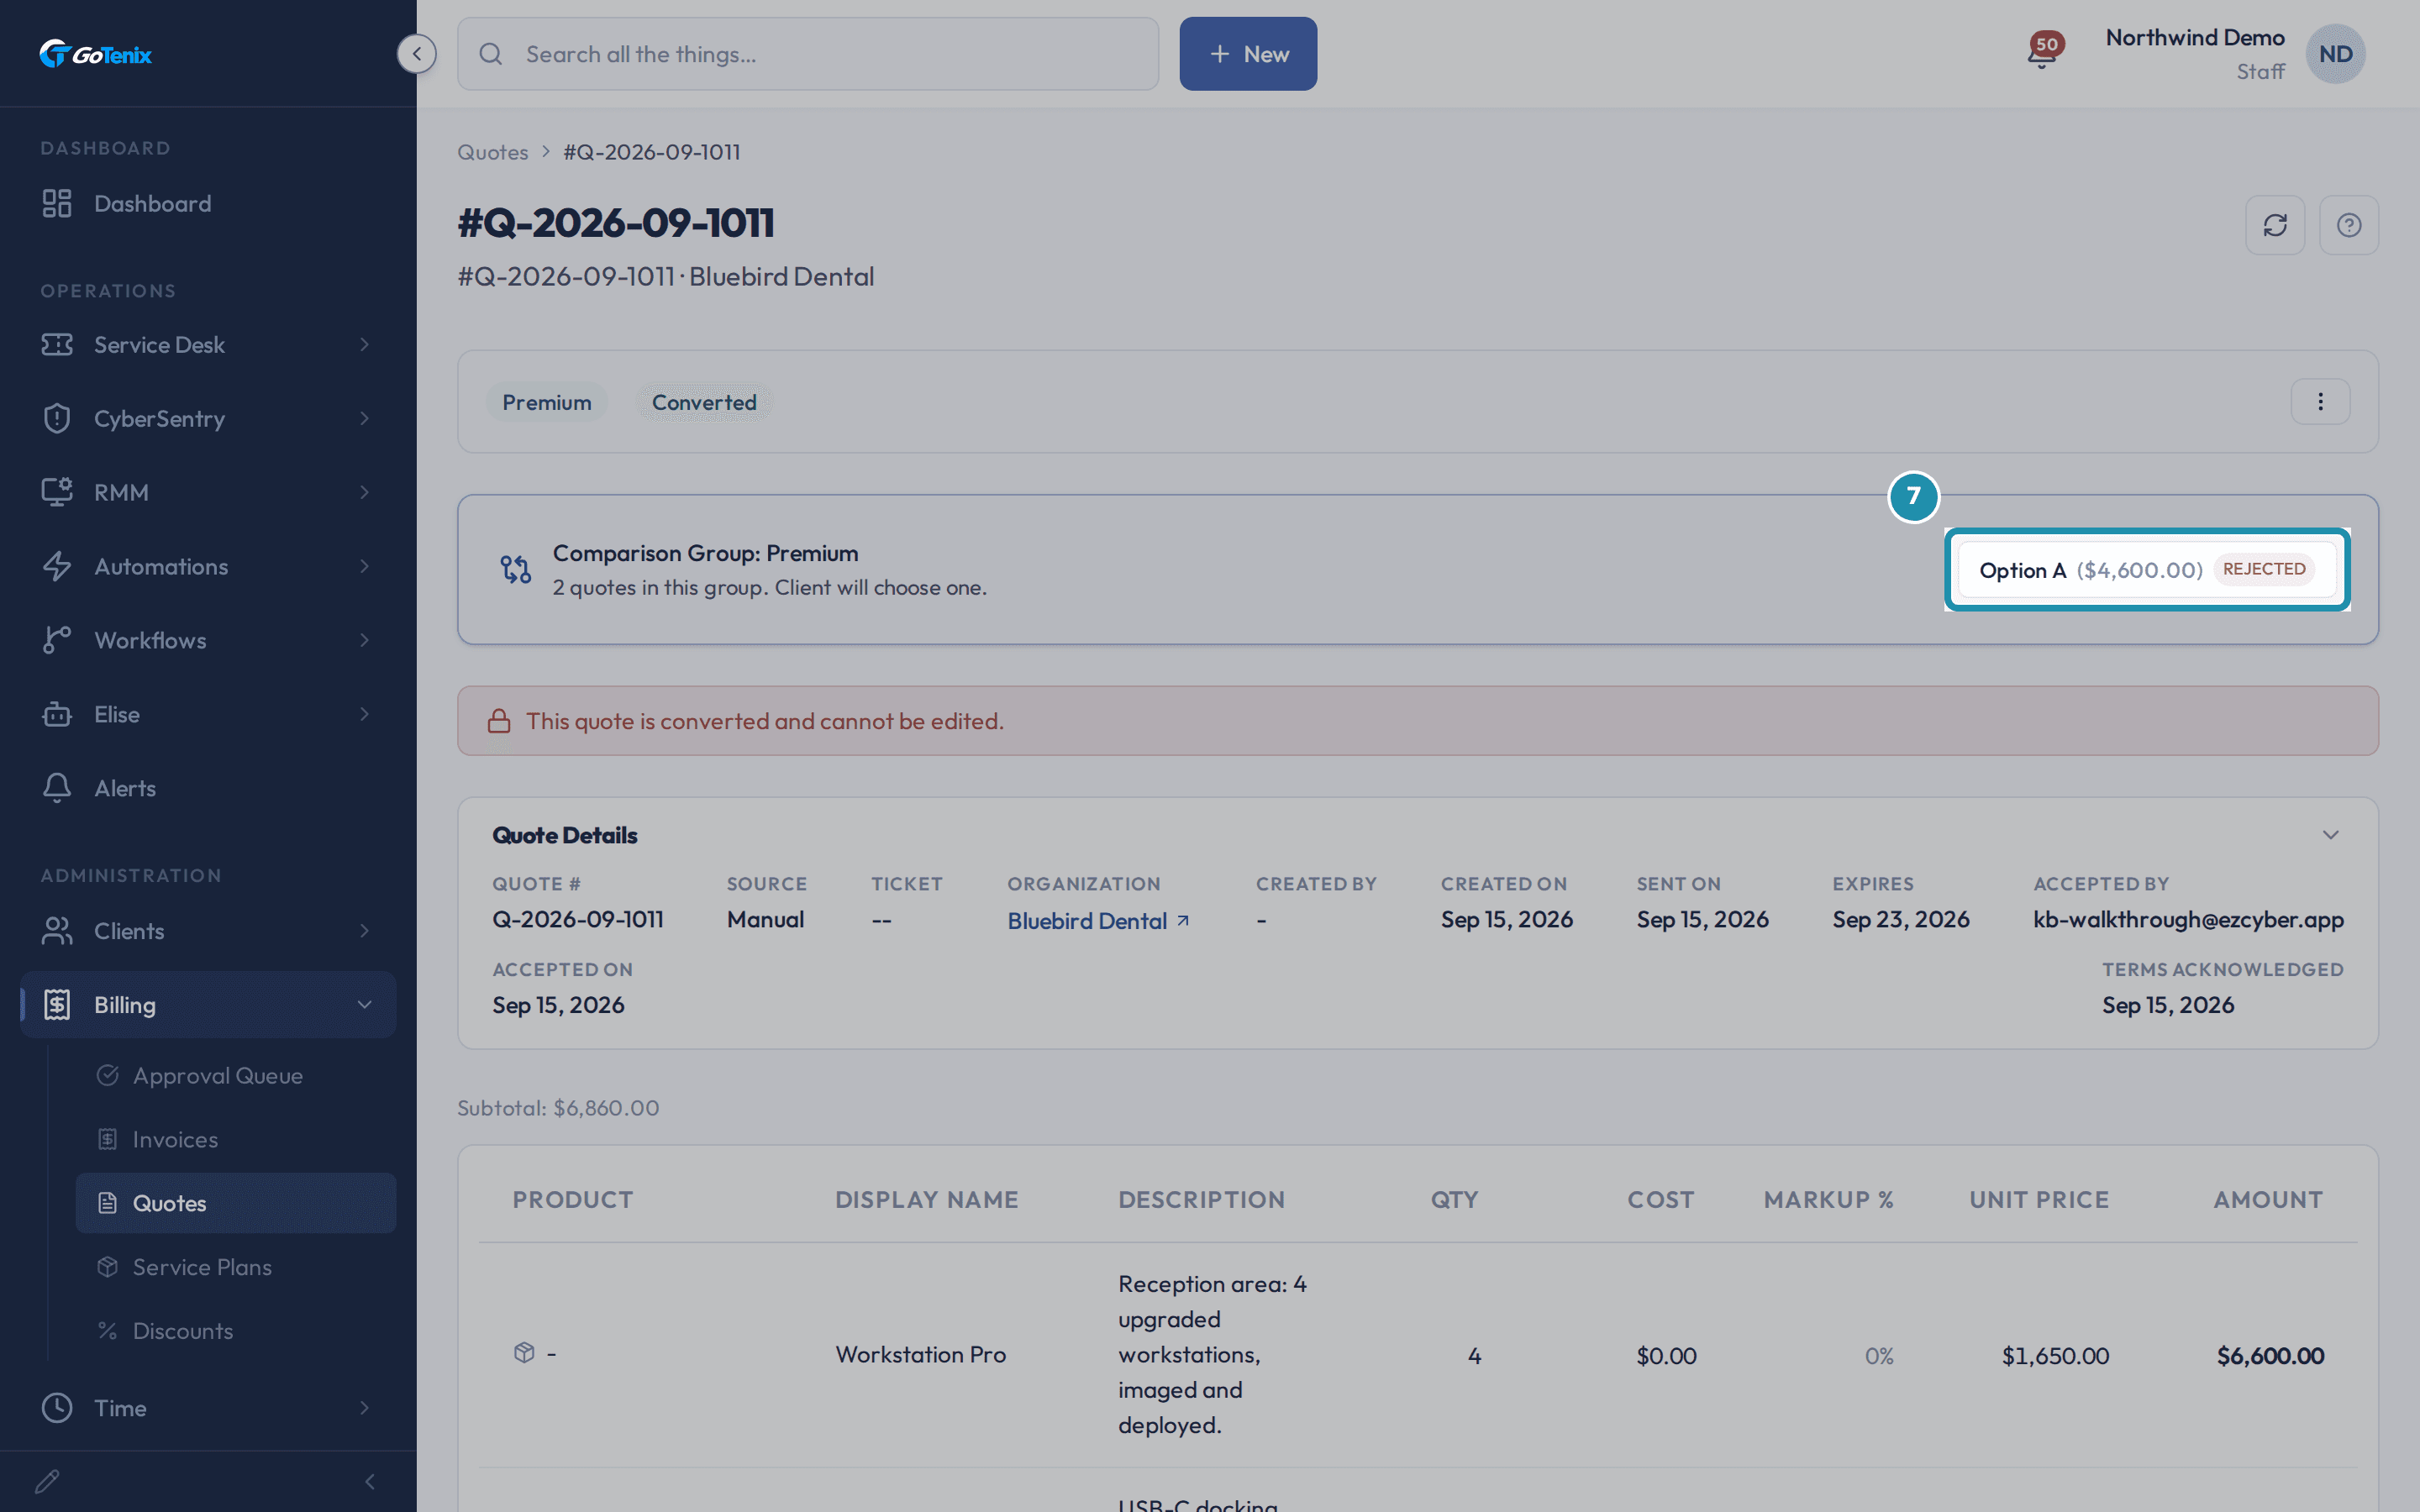Expand the CyberSentry menu
This screenshot has width=2420, height=1512.
pos(208,418)
